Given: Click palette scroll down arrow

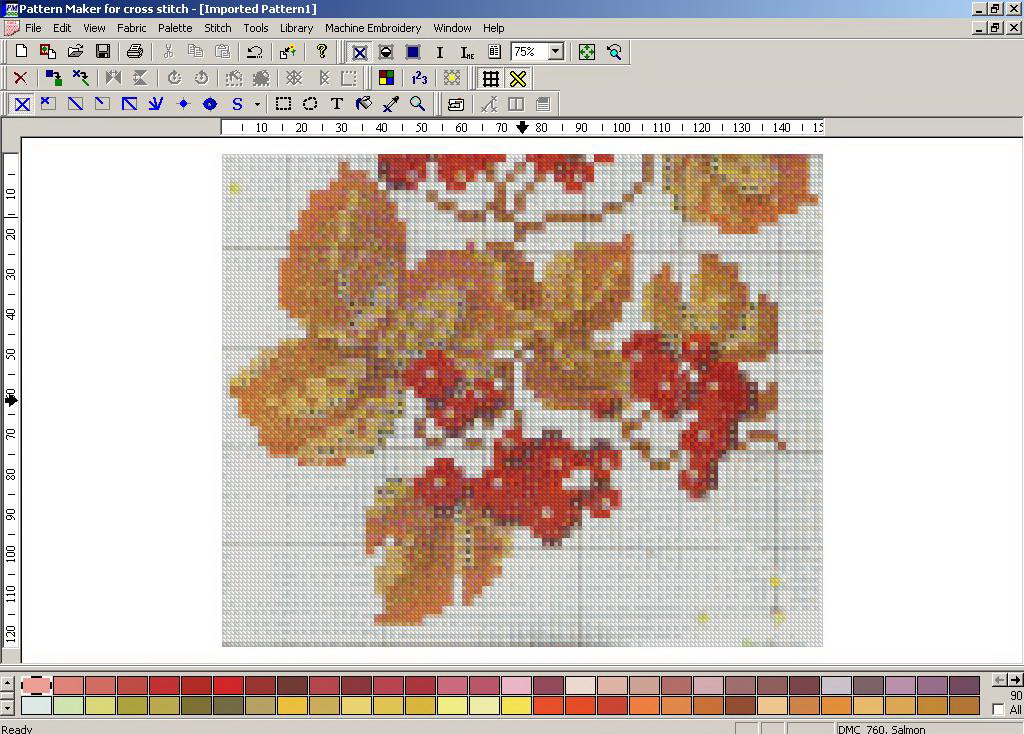Looking at the screenshot, I should (x=7, y=707).
